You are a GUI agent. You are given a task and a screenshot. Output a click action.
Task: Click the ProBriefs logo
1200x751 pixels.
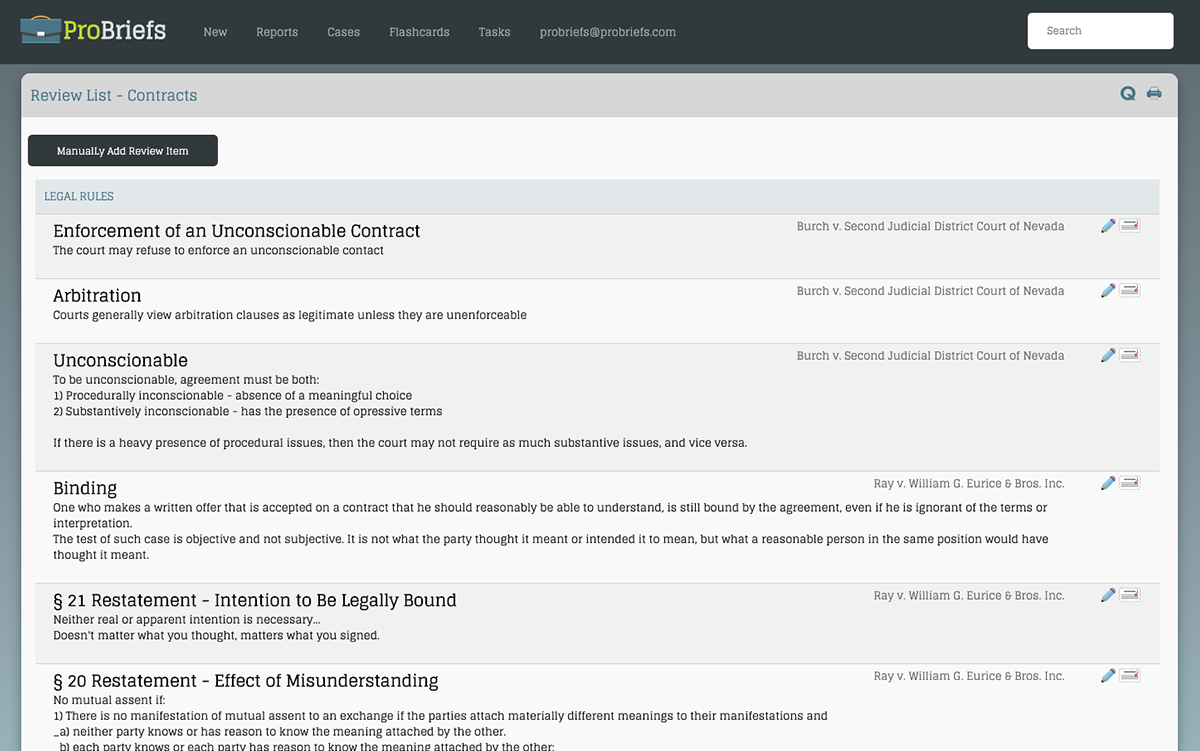pos(92,30)
